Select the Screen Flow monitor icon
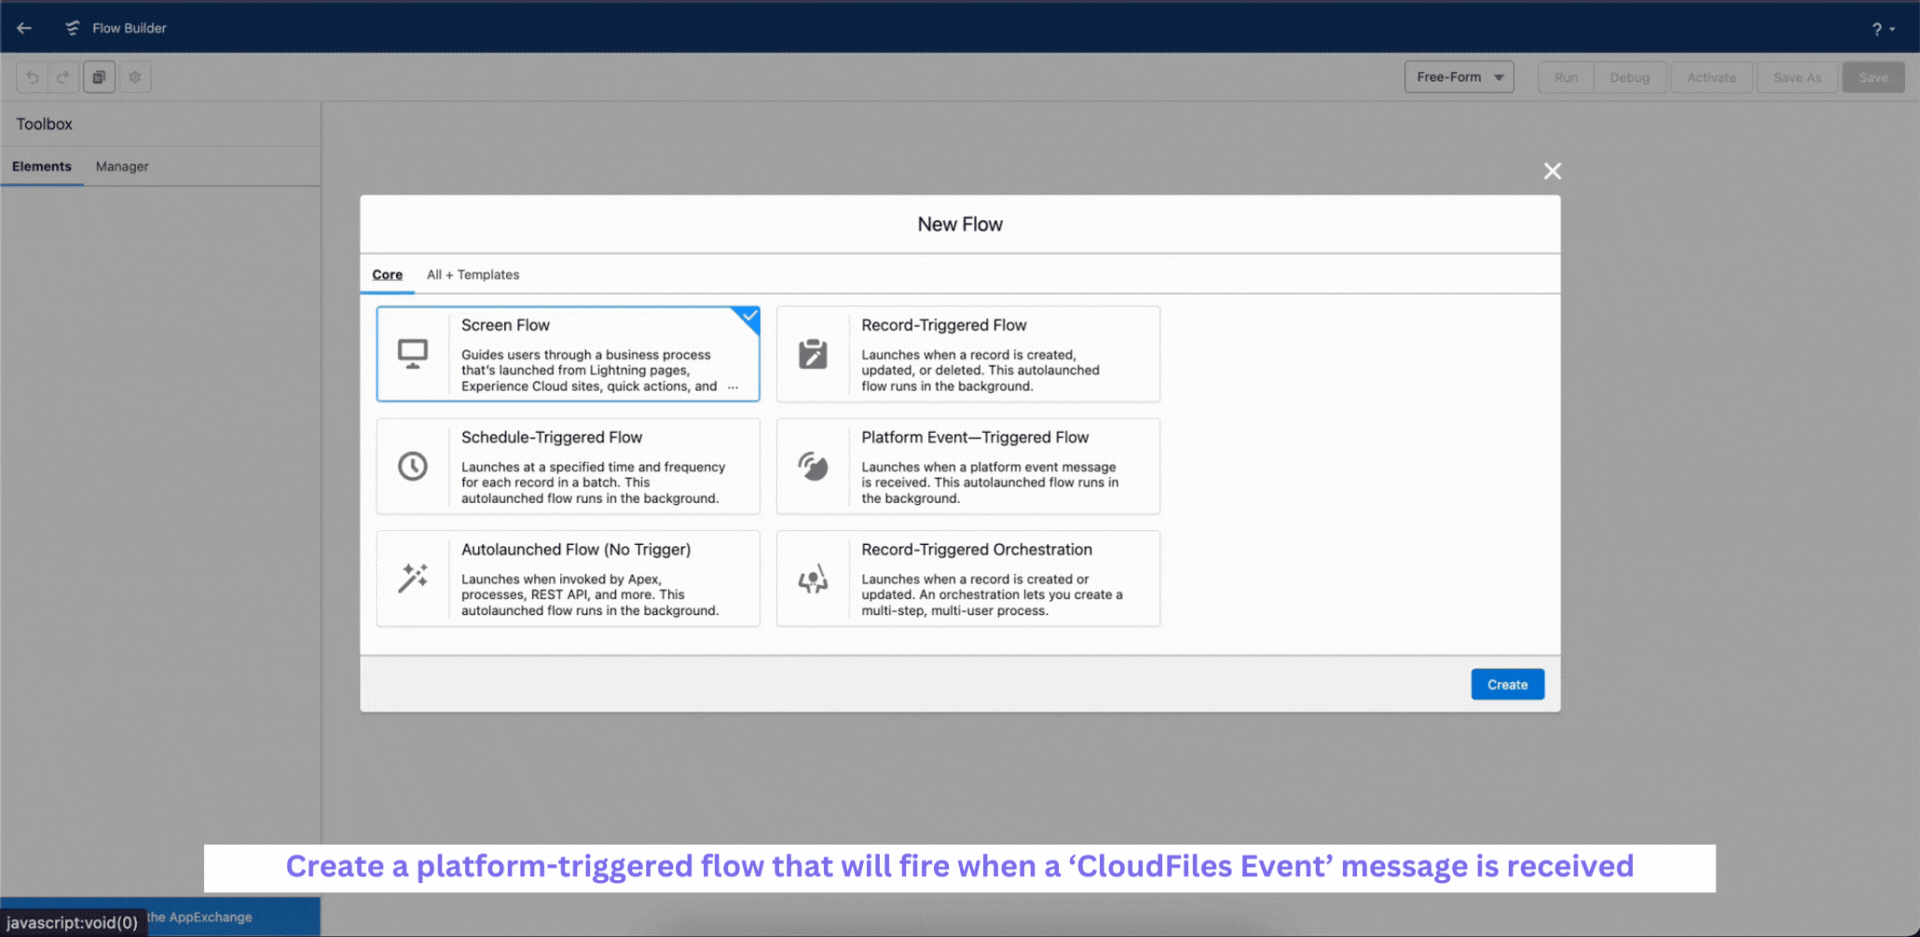 click(x=413, y=353)
